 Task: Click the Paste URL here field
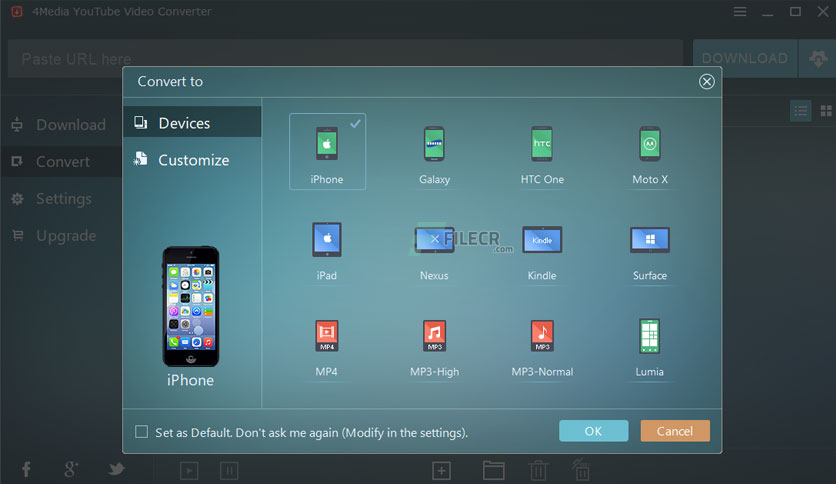coord(345,59)
